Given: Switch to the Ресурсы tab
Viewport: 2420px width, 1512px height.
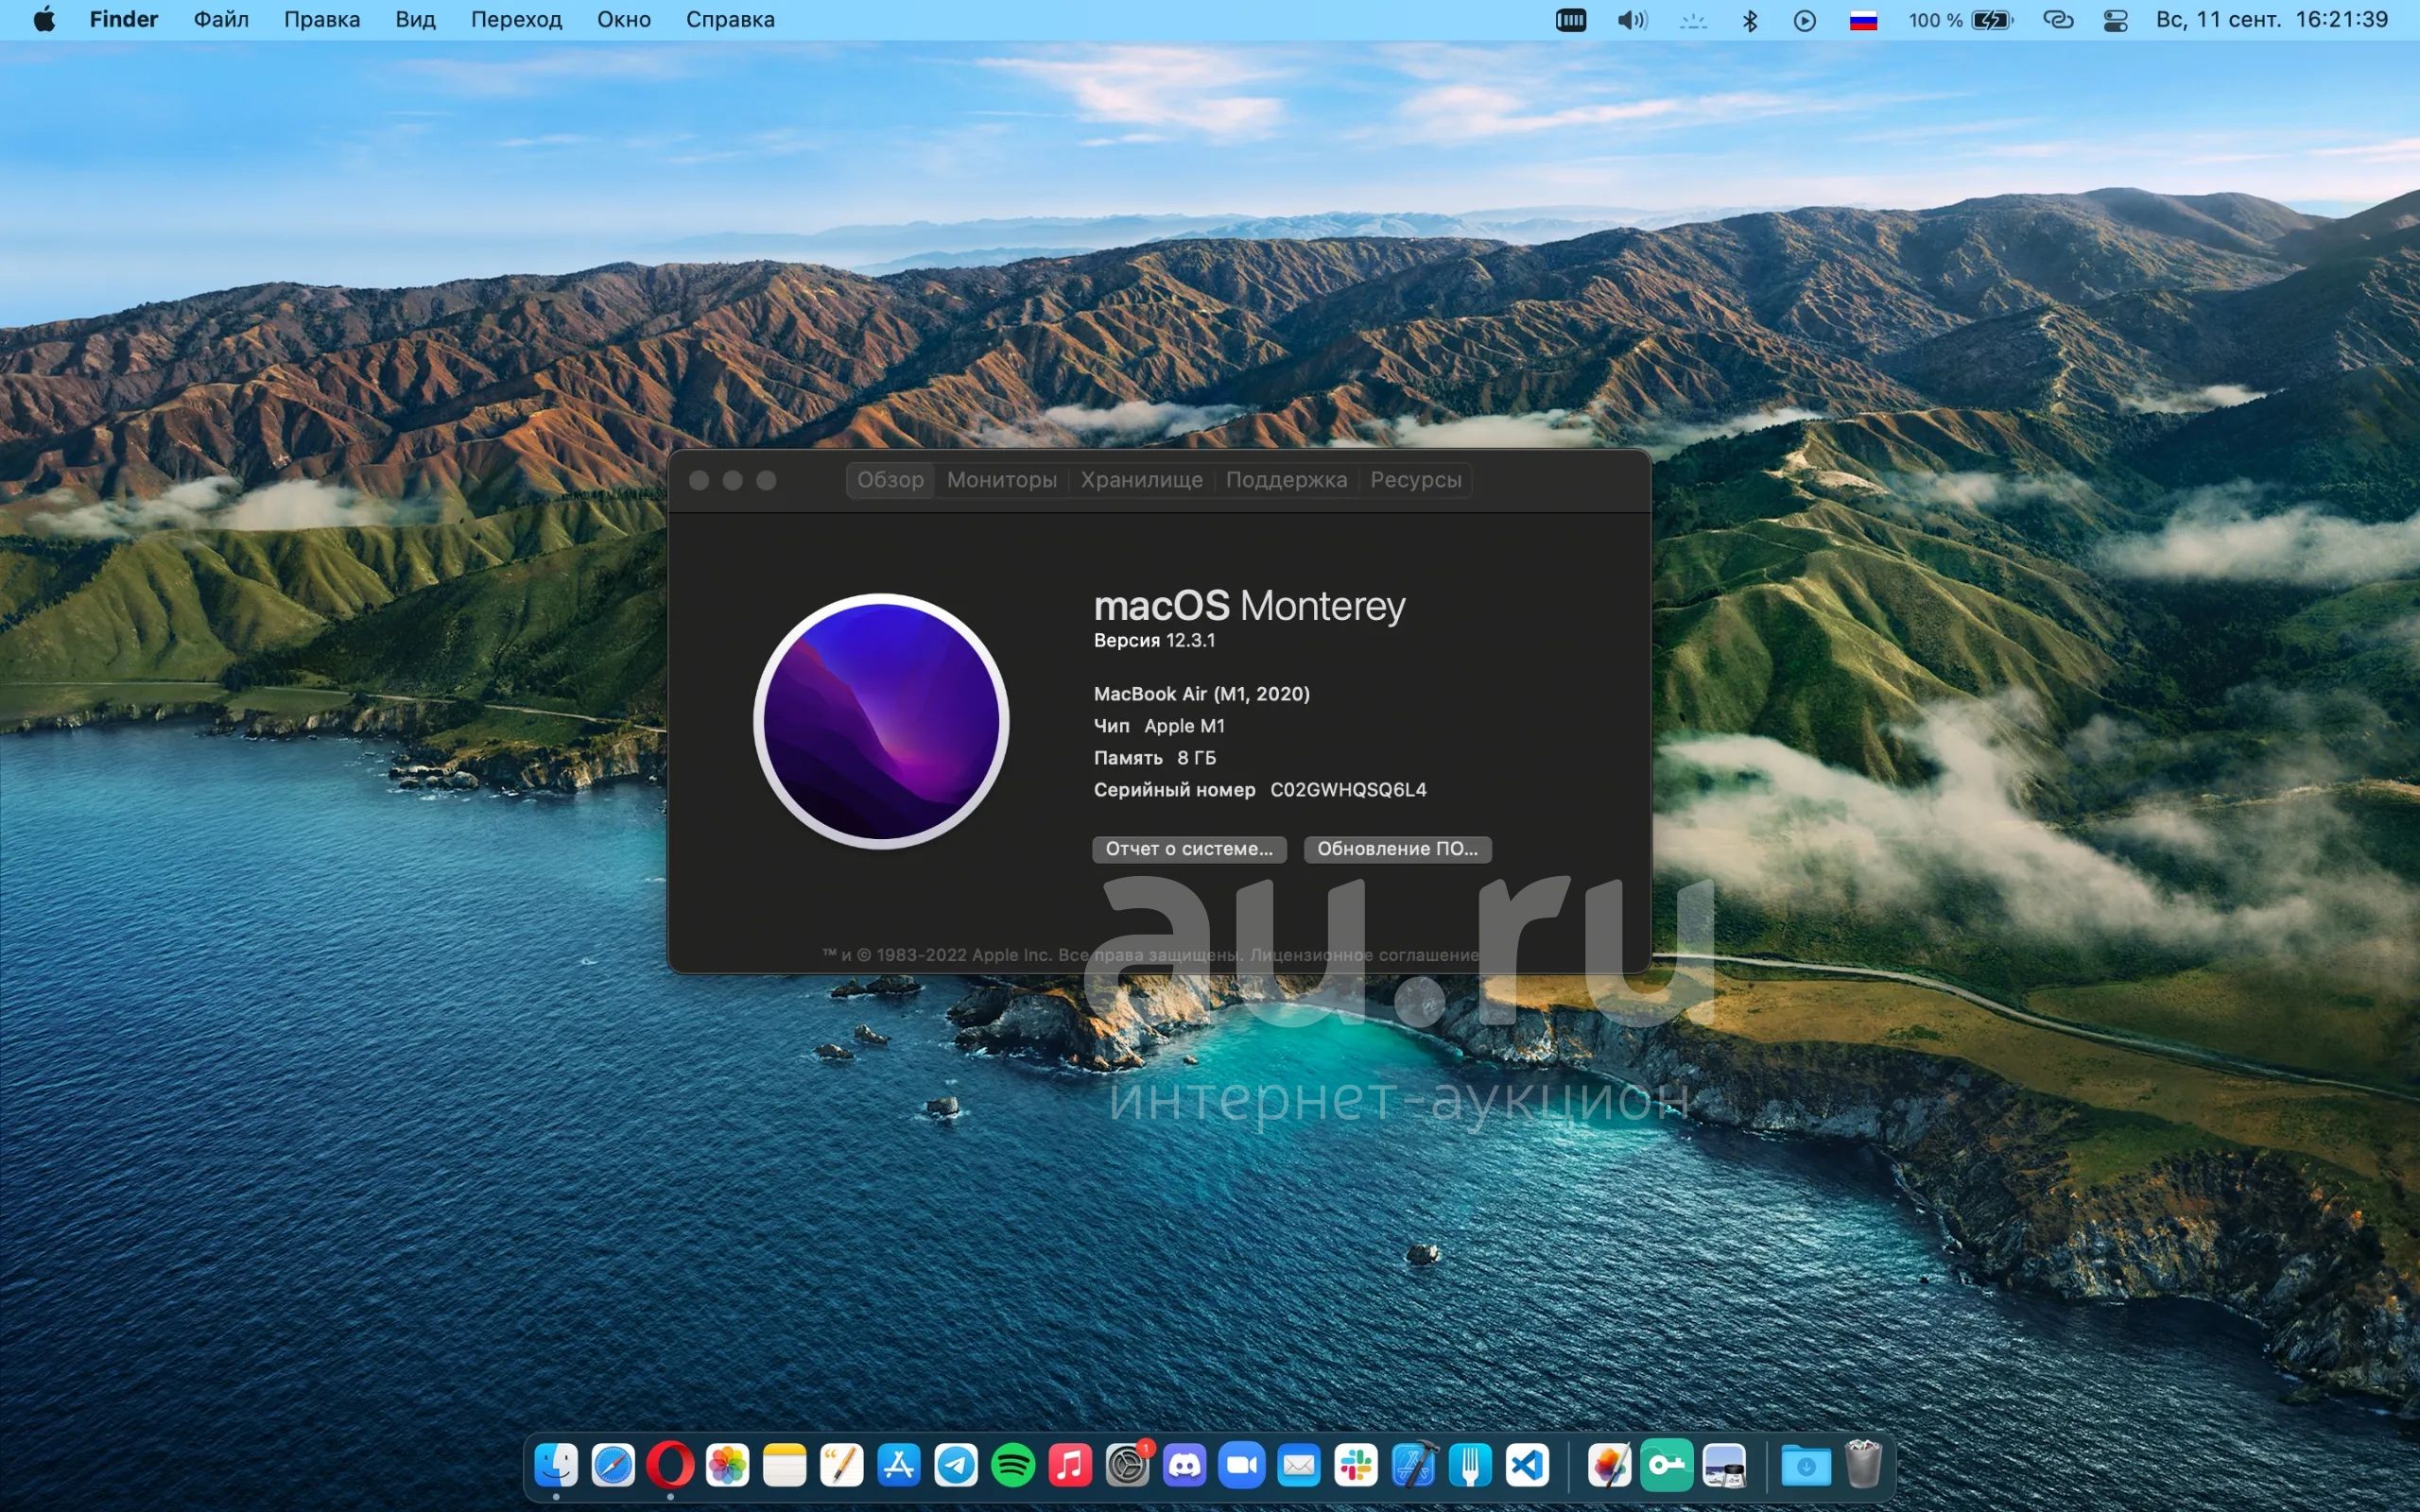Looking at the screenshot, I should pyautogui.click(x=1415, y=480).
